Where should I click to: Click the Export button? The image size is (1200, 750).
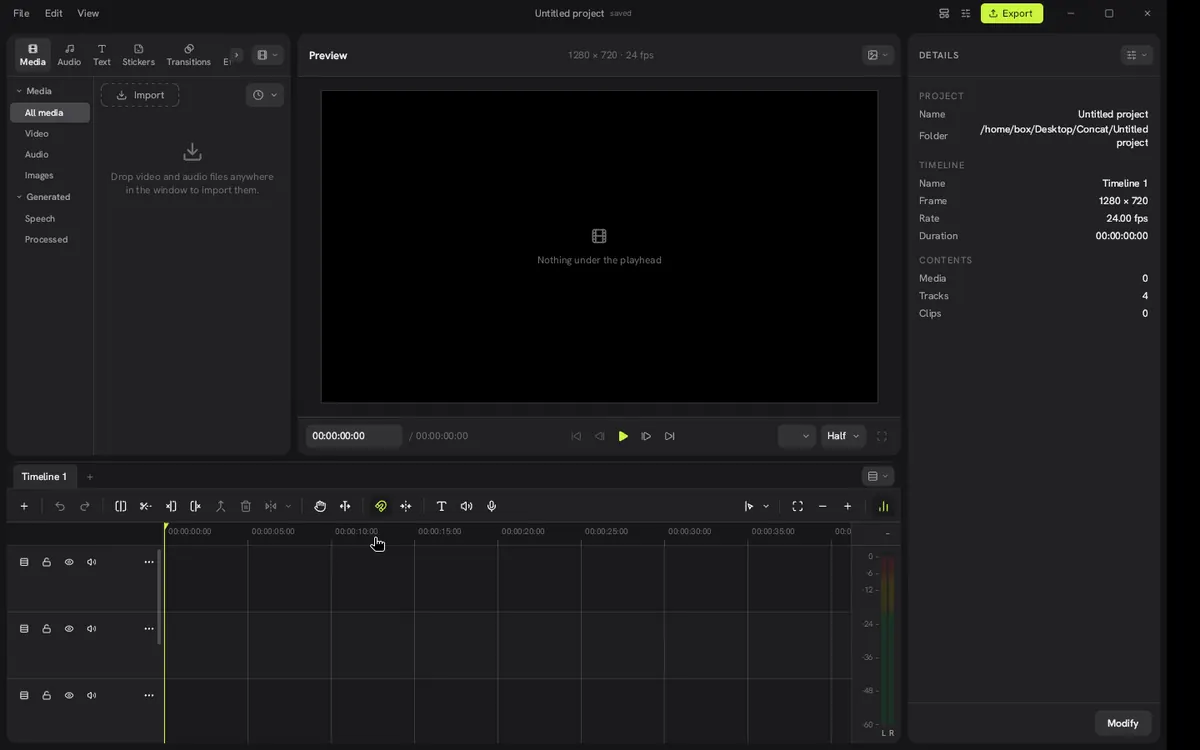pyautogui.click(x=1012, y=13)
